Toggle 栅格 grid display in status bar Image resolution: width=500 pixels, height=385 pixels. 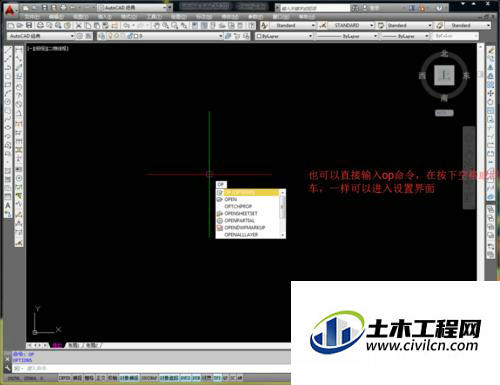click(89, 378)
